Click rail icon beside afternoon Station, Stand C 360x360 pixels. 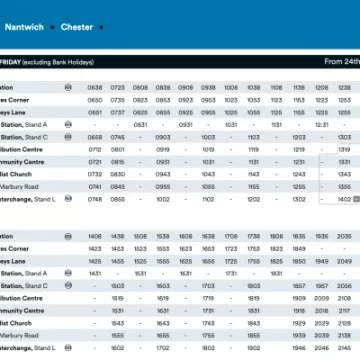pos(68,286)
